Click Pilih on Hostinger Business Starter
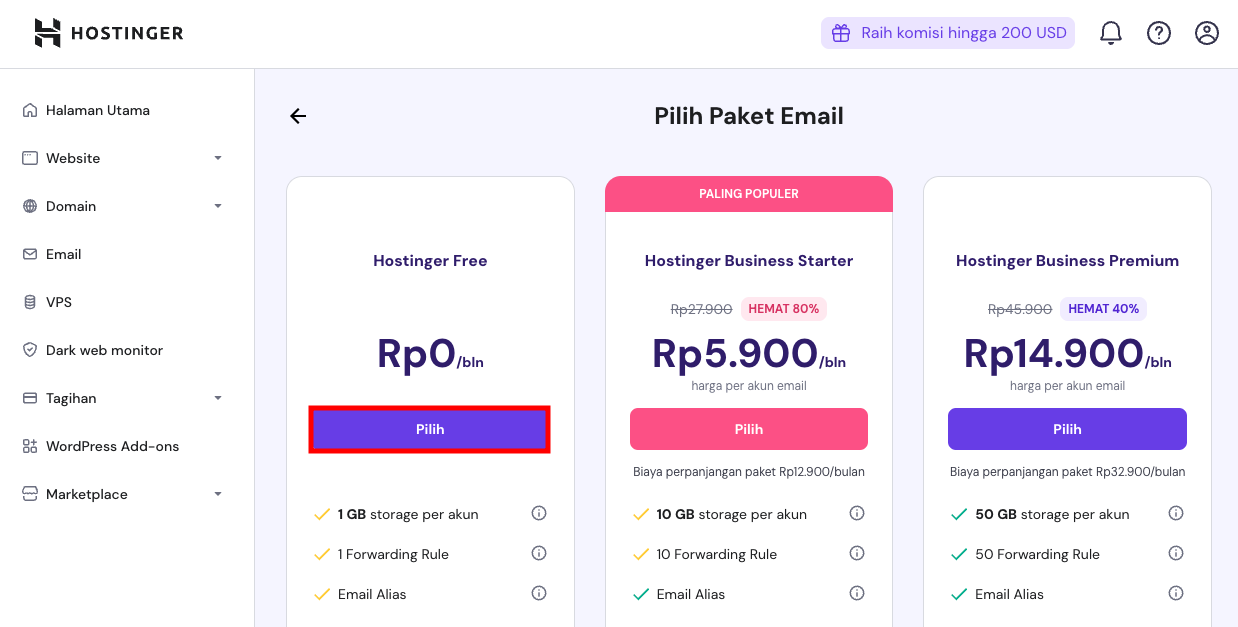The image size is (1238, 627). click(x=748, y=428)
